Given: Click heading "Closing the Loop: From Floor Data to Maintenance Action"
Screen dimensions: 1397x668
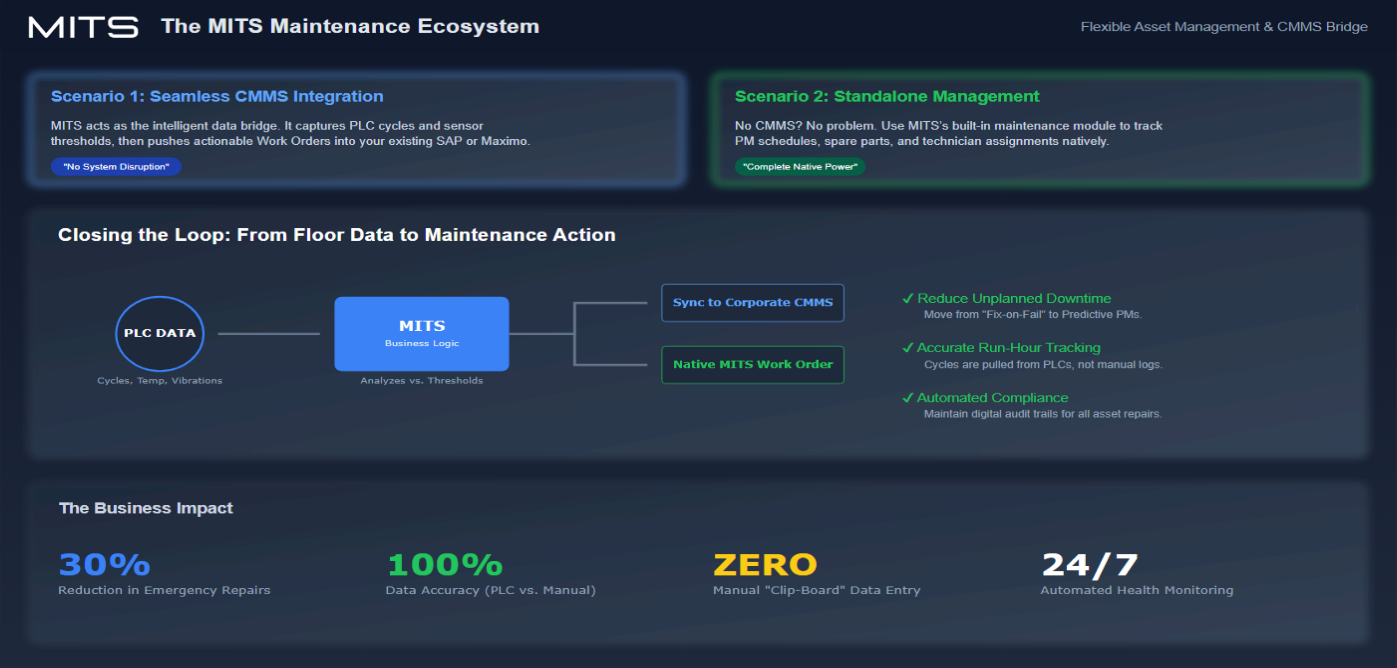Looking at the screenshot, I should pos(337,235).
